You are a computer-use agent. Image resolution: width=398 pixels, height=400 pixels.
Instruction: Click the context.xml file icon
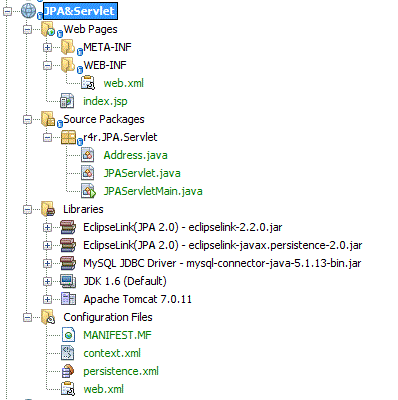[x=68, y=353]
